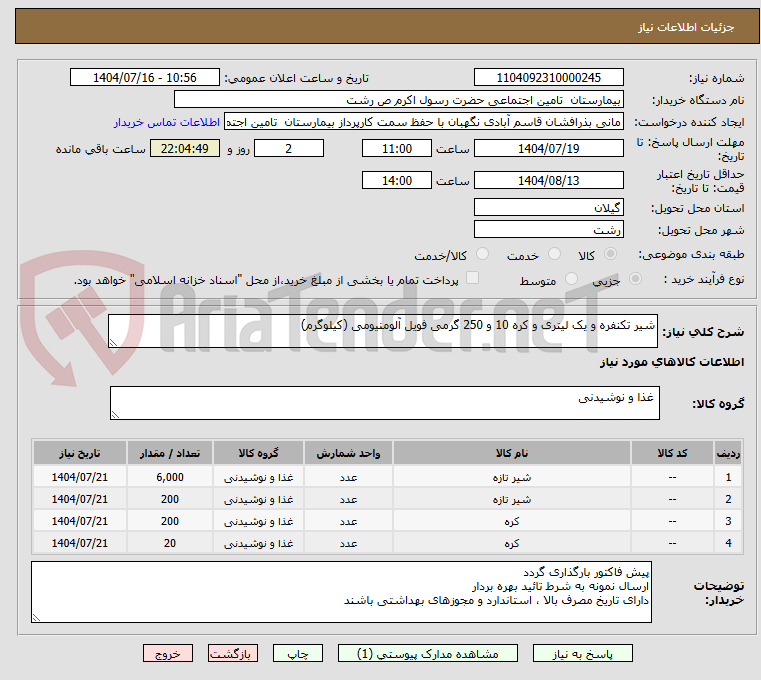Click کره in row 3
This screenshot has height=680, width=761.
512,521
